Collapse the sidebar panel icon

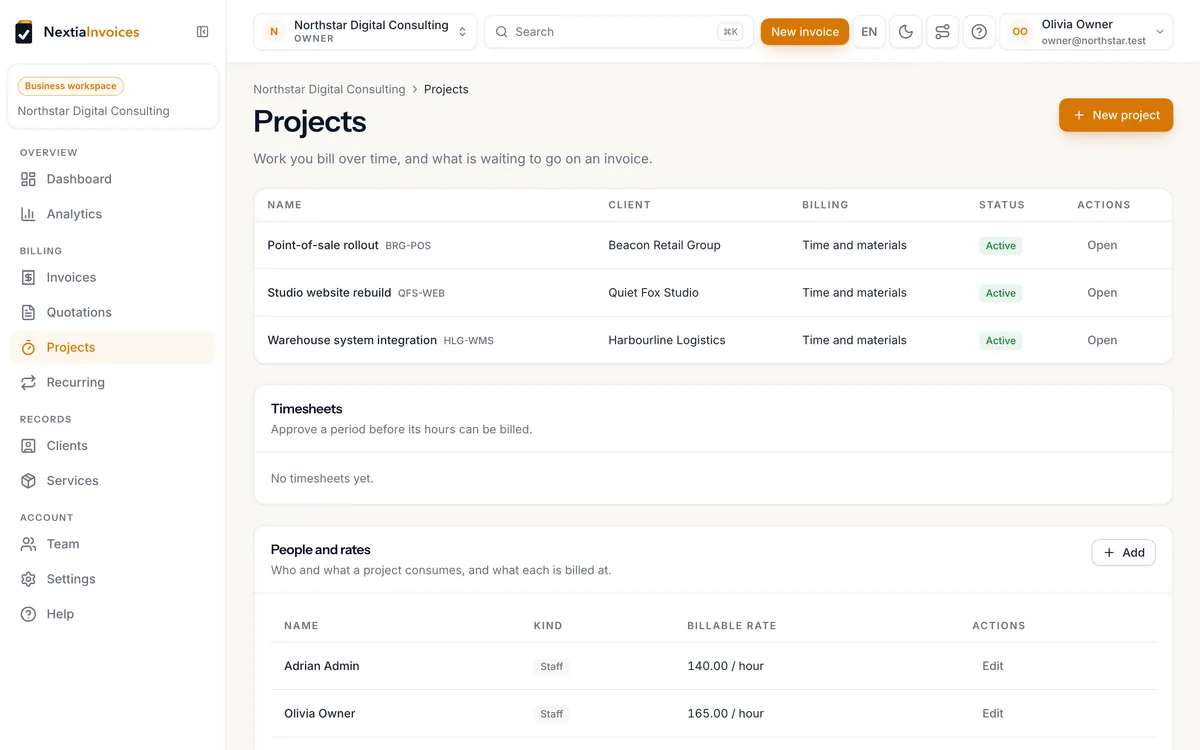(x=203, y=32)
